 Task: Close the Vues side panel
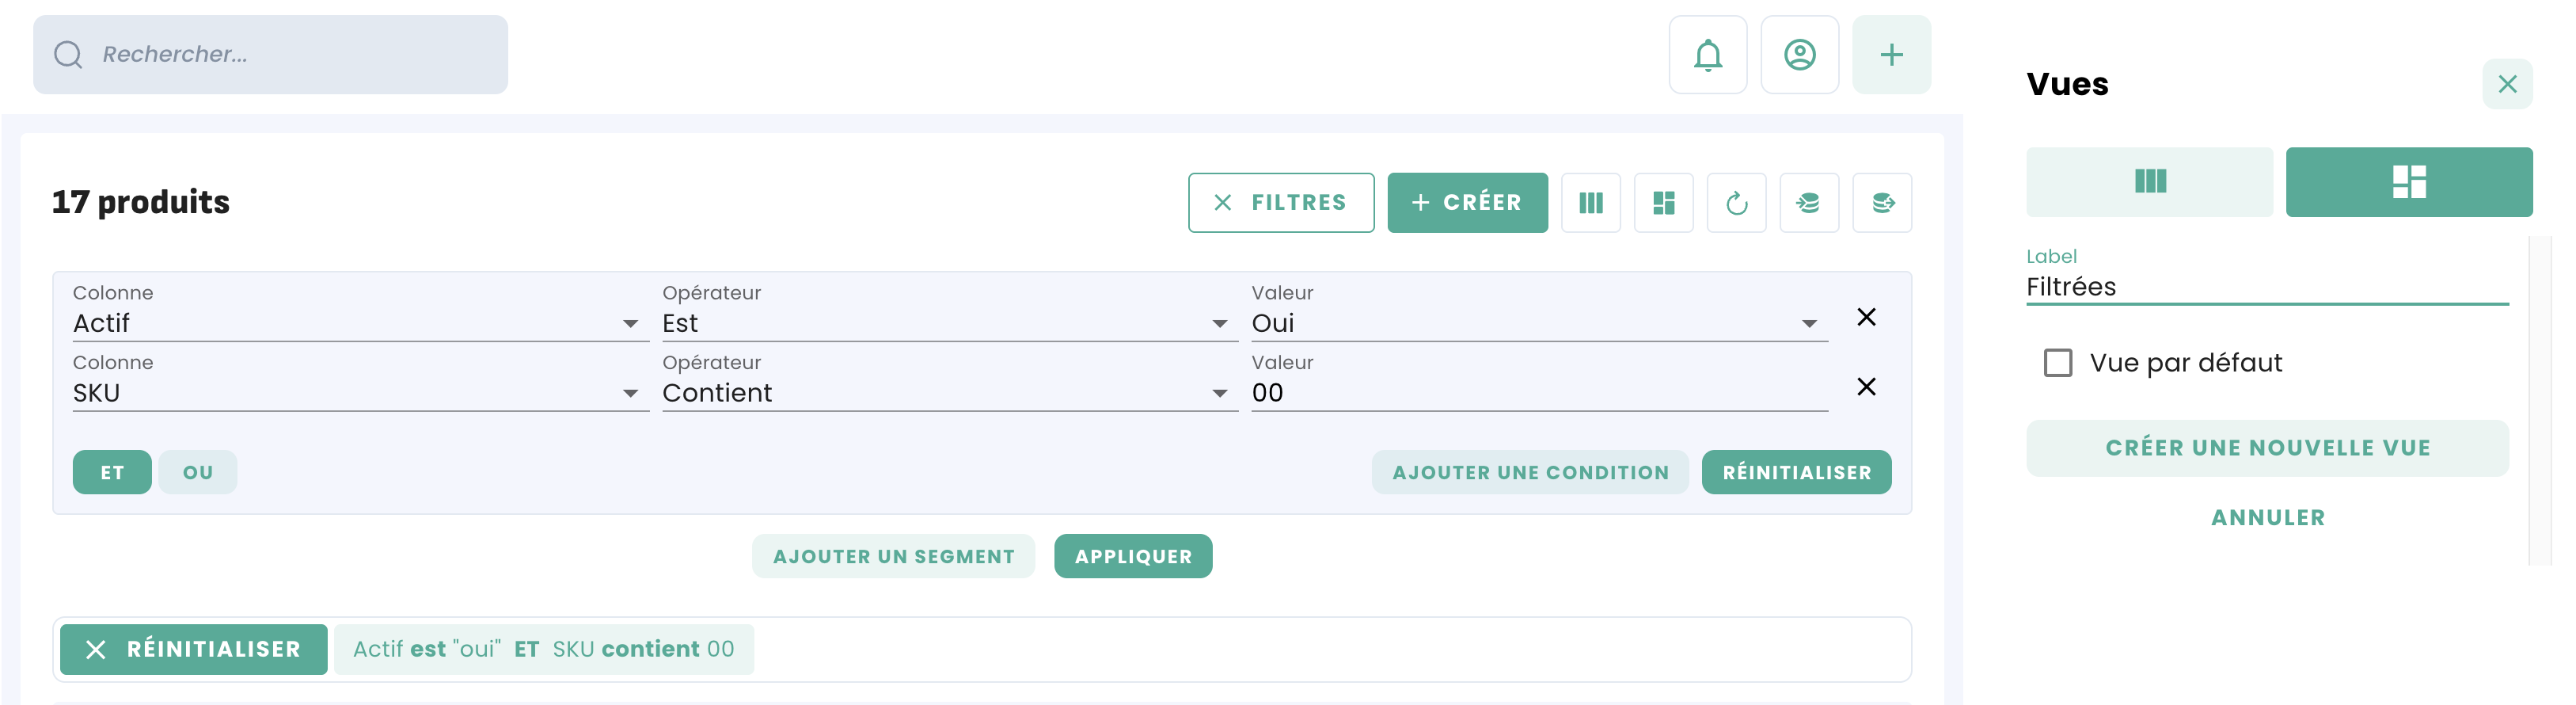click(x=2506, y=84)
